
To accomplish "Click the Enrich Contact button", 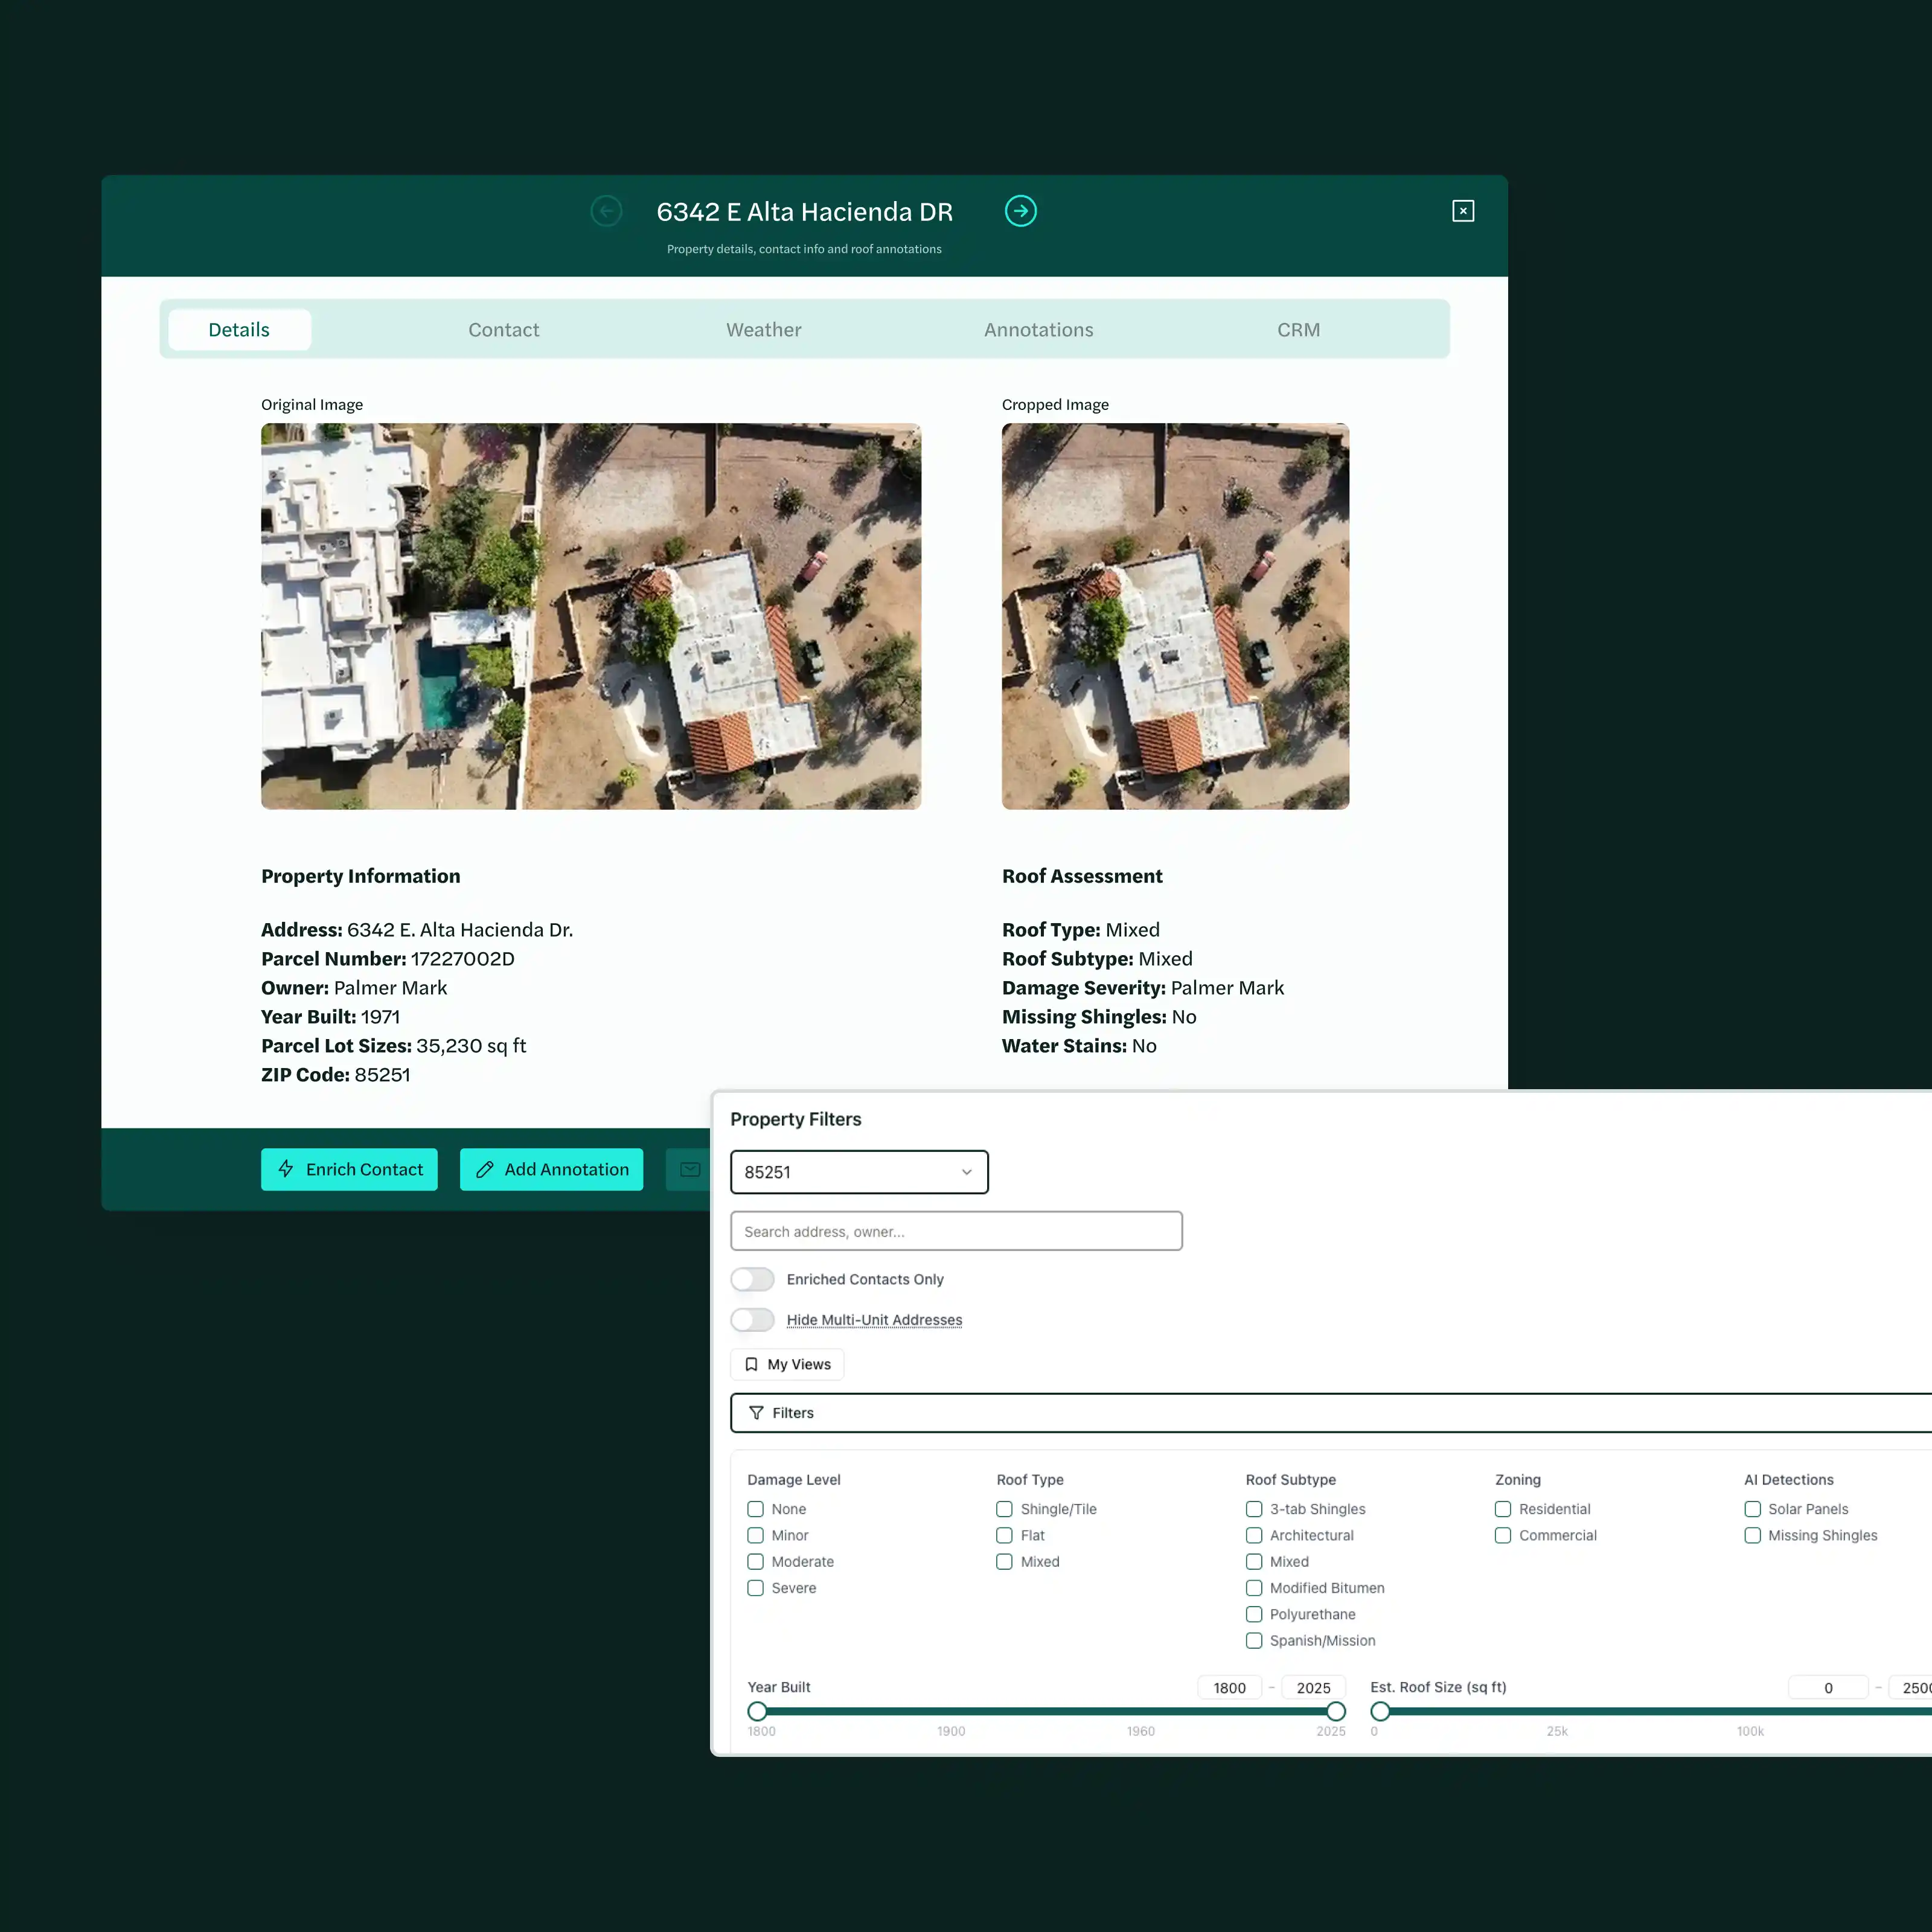I will coord(349,1169).
